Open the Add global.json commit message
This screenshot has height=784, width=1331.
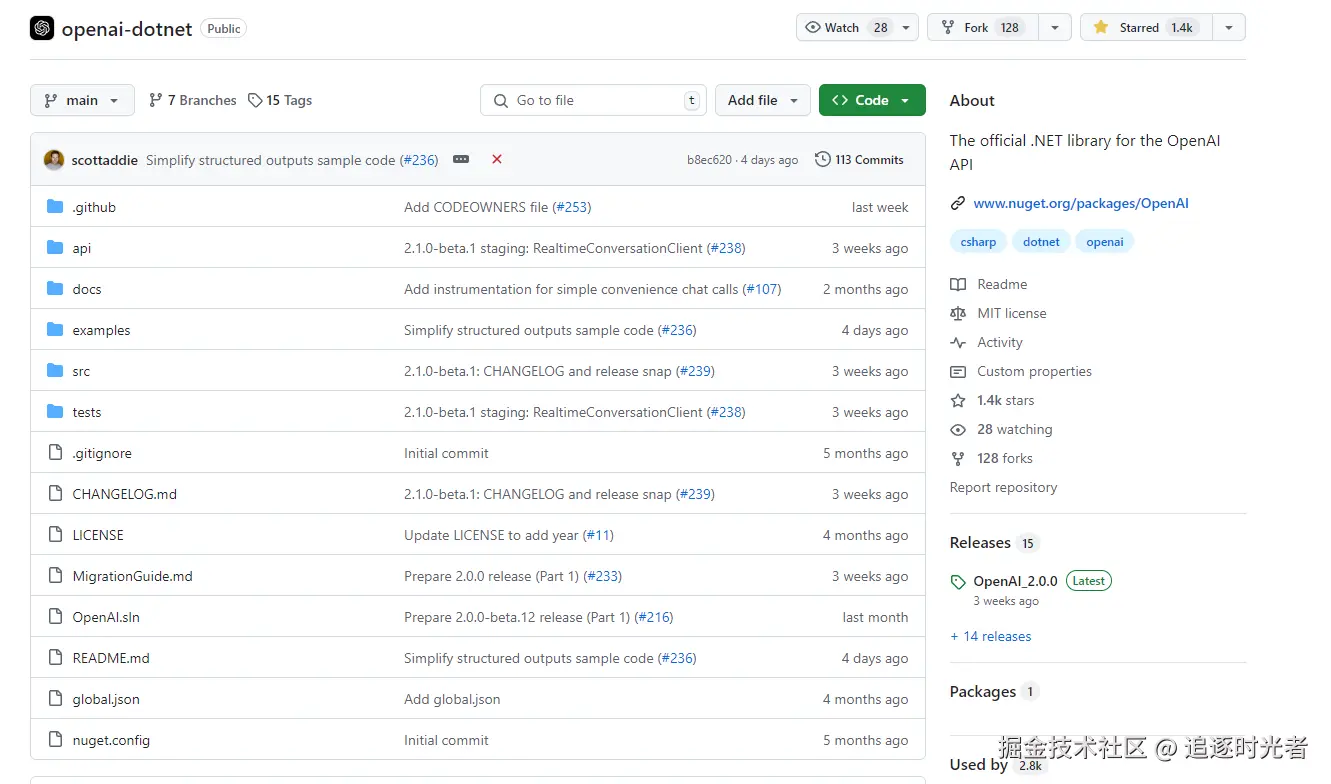(x=452, y=699)
